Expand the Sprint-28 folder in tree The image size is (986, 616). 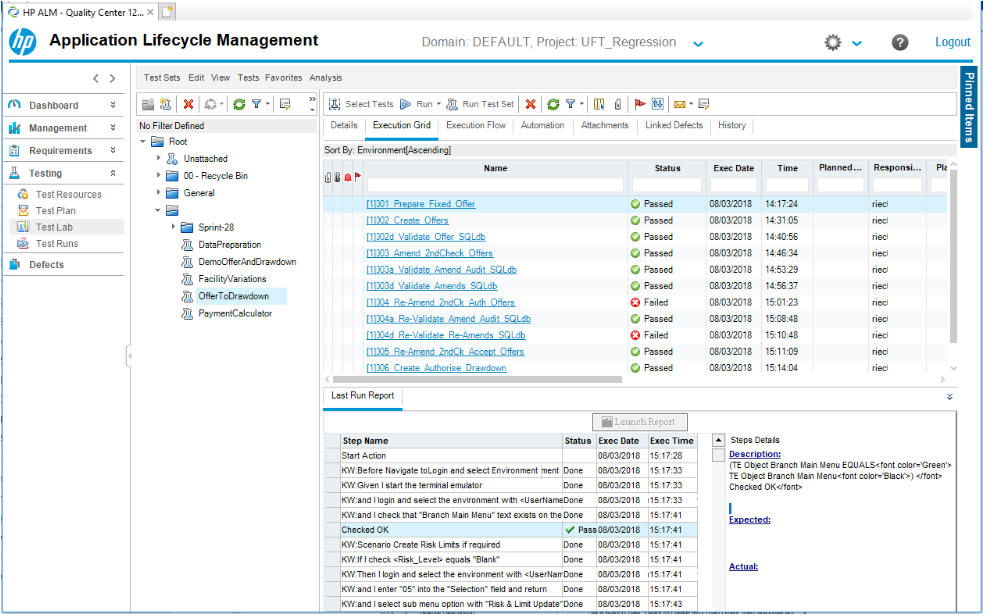pos(173,227)
